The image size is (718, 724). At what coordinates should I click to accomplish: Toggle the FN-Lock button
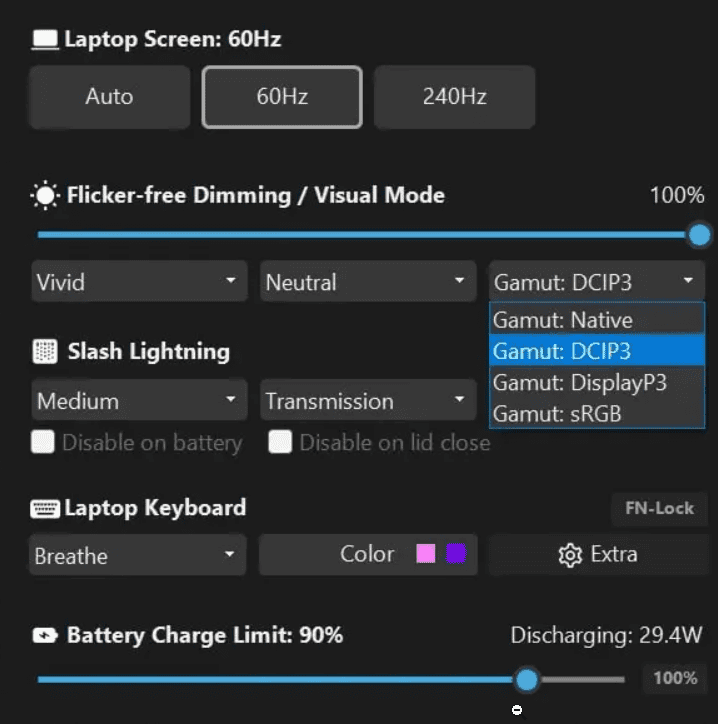659,508
